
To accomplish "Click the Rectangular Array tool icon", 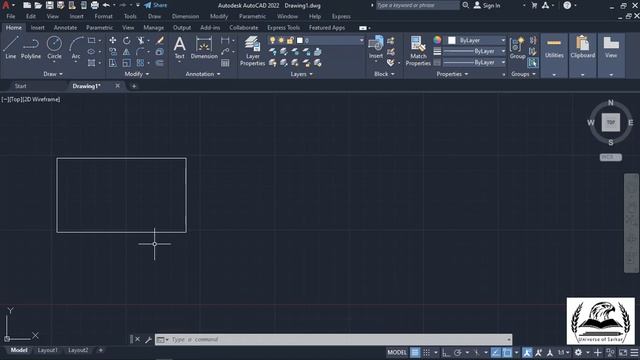I will (141, 63).
